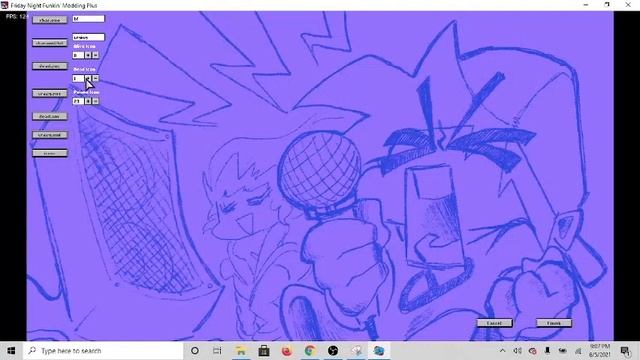Decrease the Alive Icon value with minus
The height and width of the screenshot is (360, 640).
click(x=96, y=55)
